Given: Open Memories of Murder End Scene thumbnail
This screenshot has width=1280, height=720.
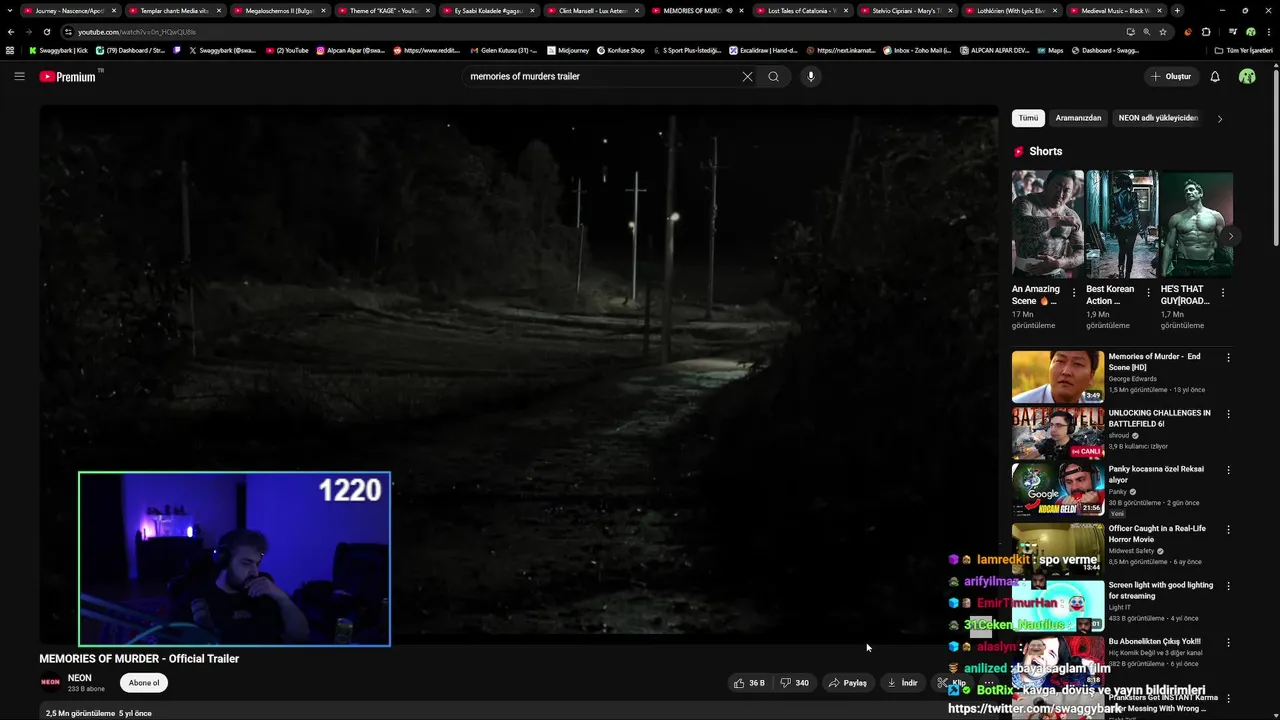Looking at the screenshot, I should (1058, 376).
